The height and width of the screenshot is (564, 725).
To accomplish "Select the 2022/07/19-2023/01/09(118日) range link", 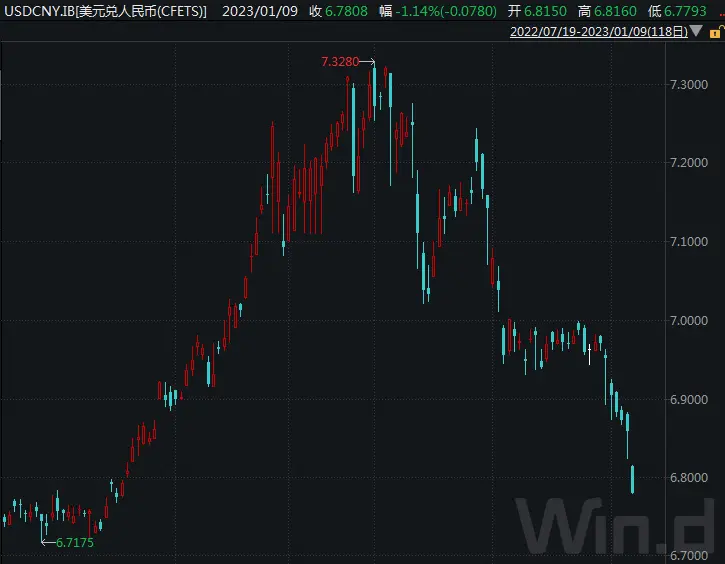I will click(x=599, y=31).
